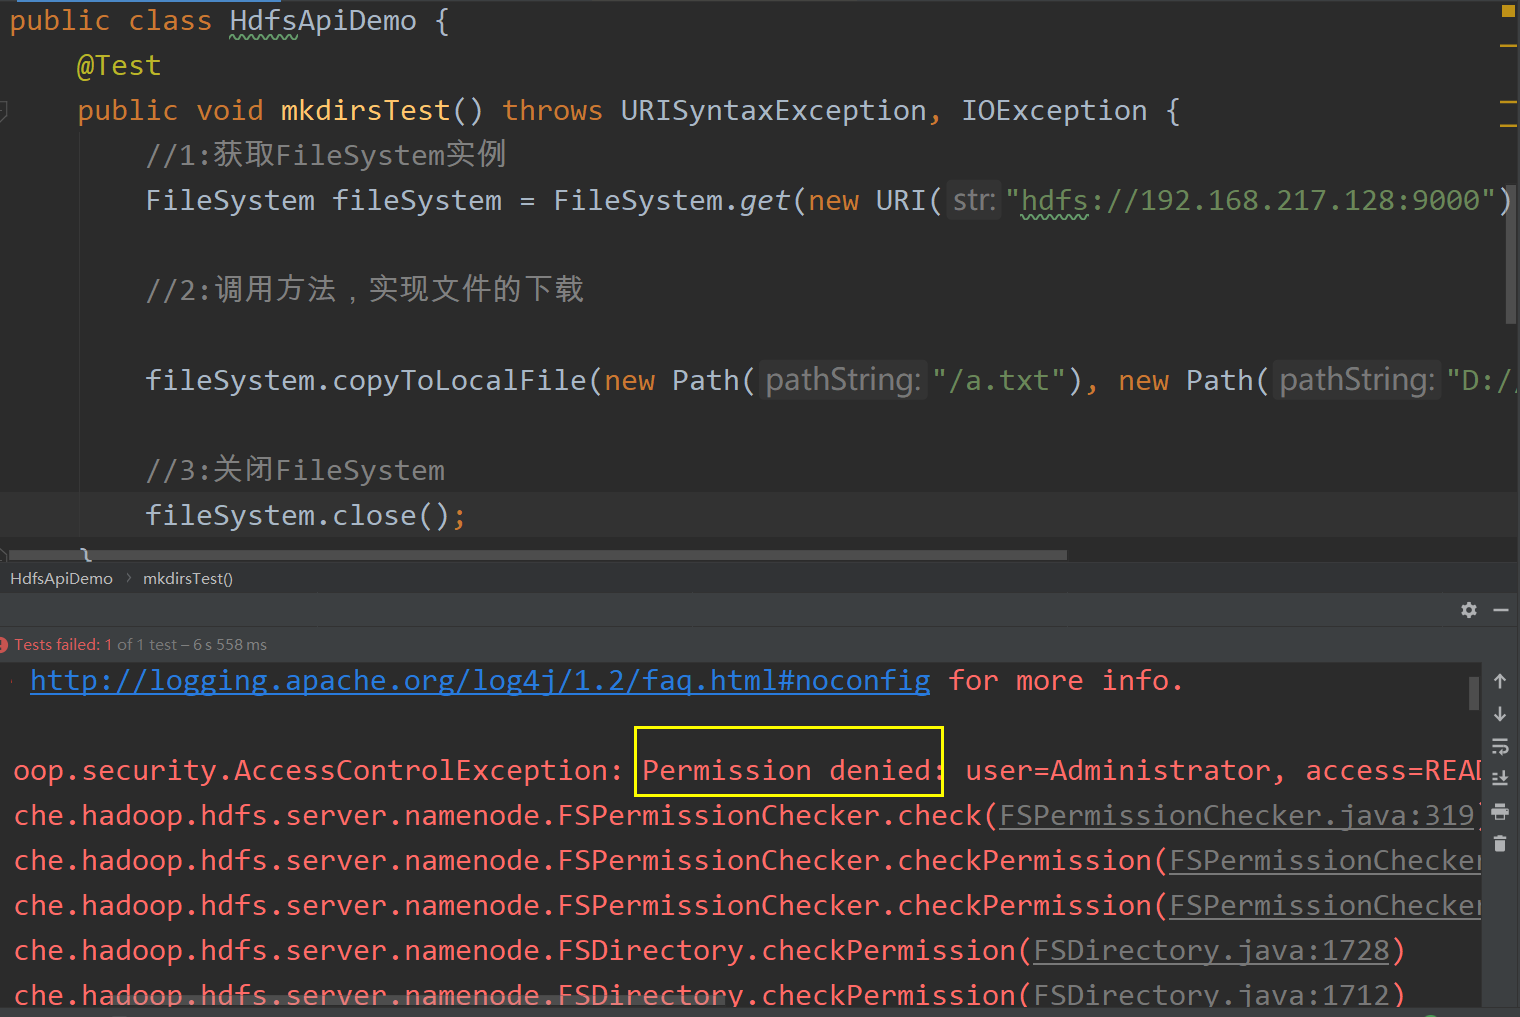Jump down the stack trace
Viewport: 1520px width, 1017px height.
coord(1500,714)
